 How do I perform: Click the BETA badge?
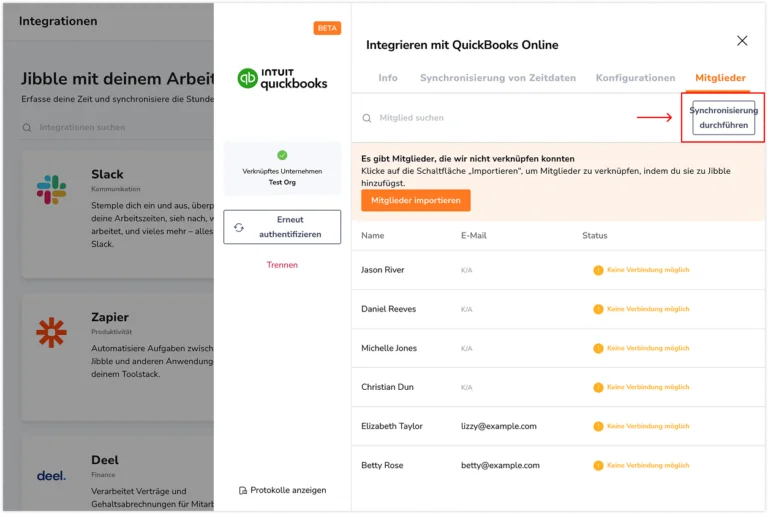point(327,28)
